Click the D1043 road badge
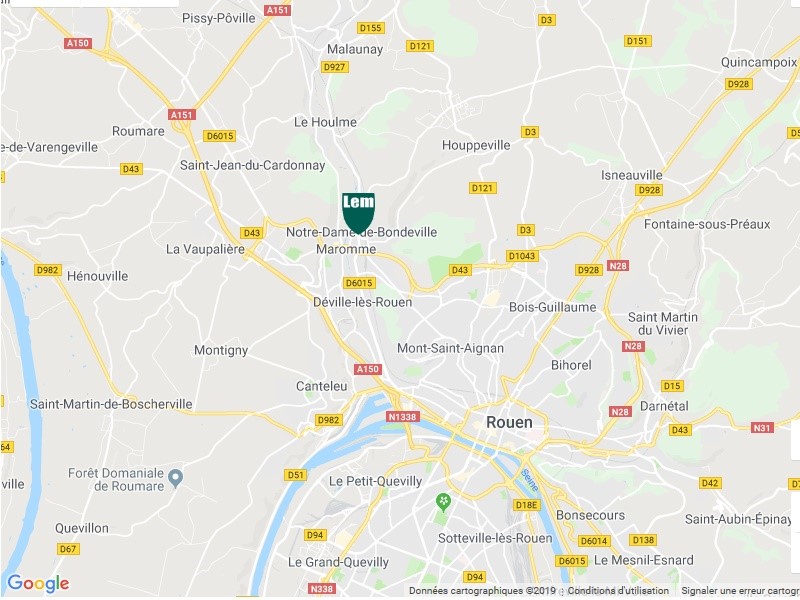 coord(521,256)
